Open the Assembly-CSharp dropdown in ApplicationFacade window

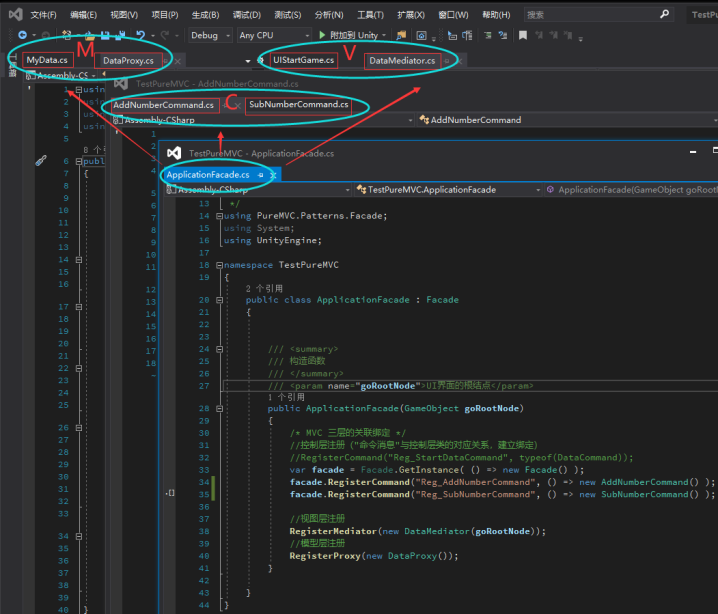coord(257,190)
